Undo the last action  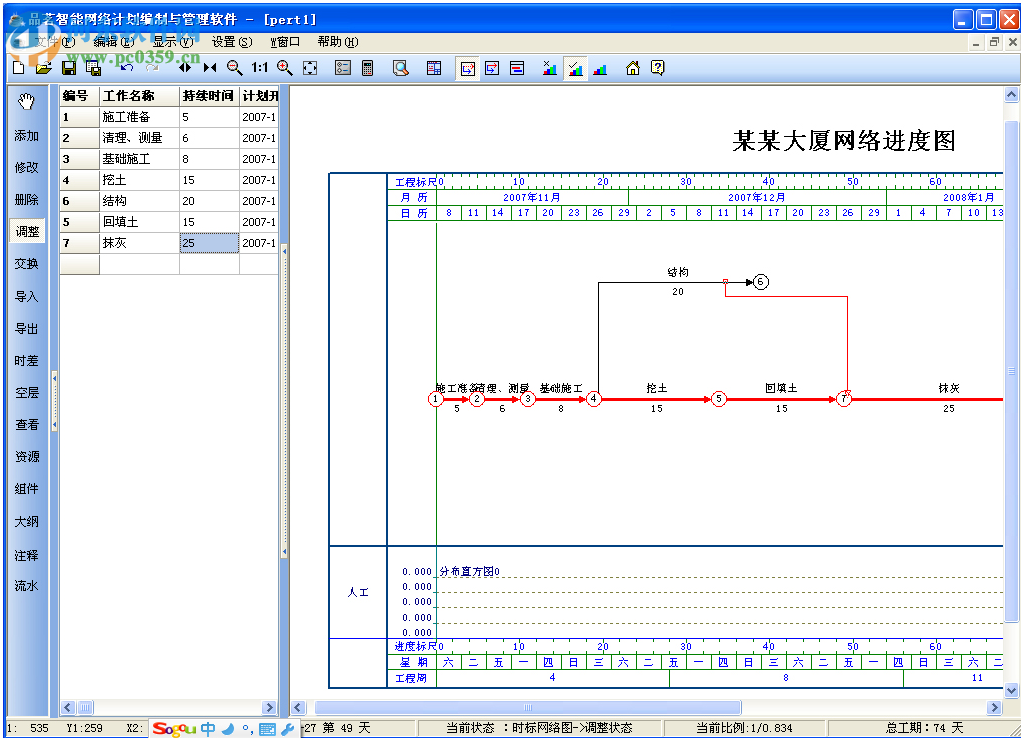click(x=127, y=68)
